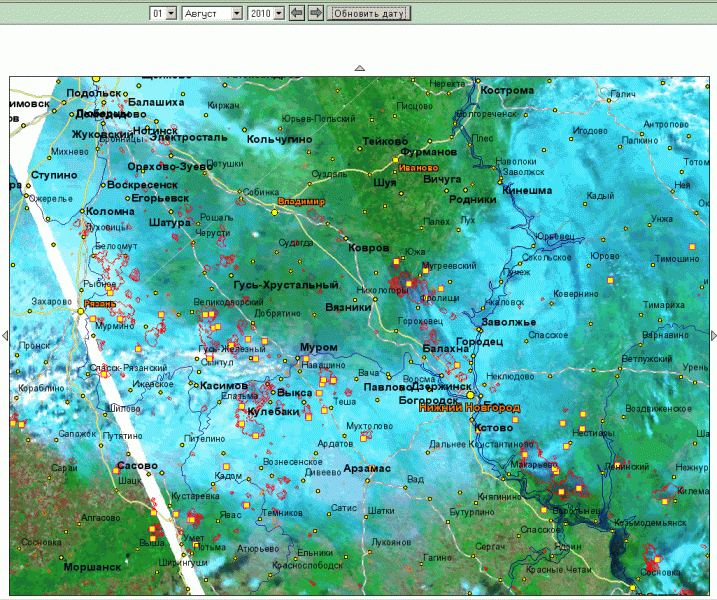
Task: Advance to next date with right arrow
Action: (x=315, y=13)
